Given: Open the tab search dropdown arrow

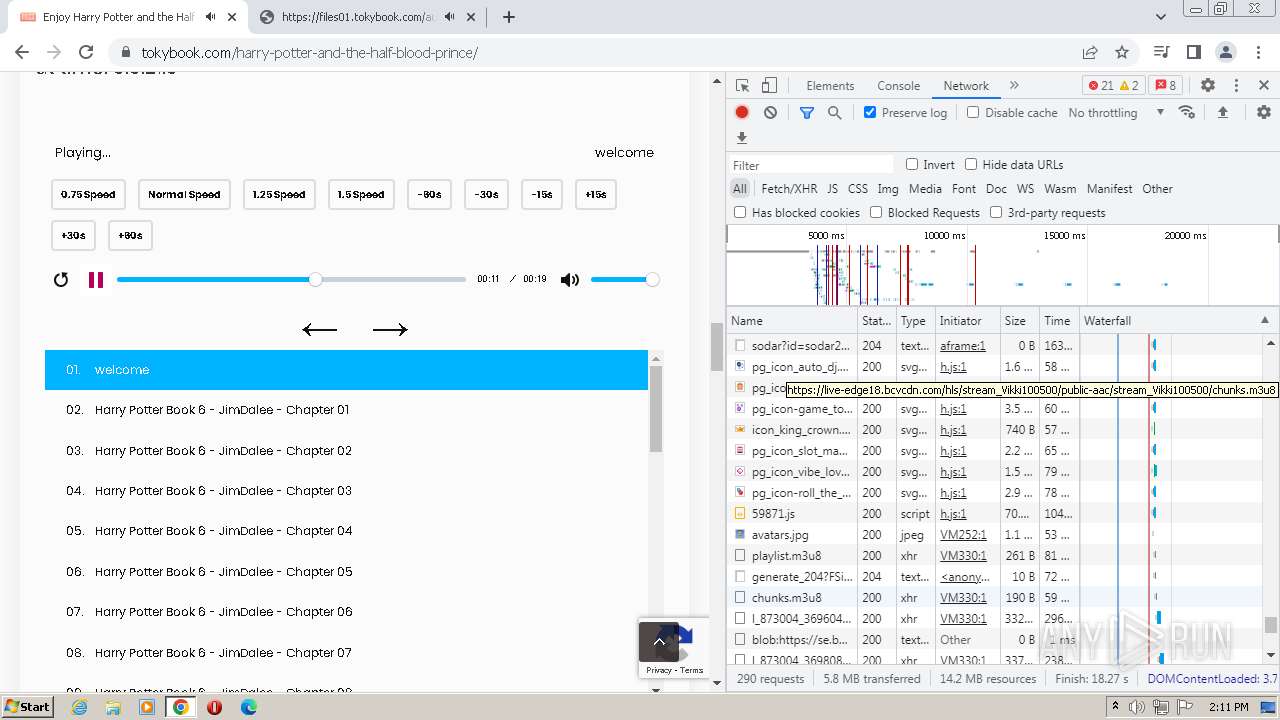Looking at the screenshot, I should coord(1161,17).
